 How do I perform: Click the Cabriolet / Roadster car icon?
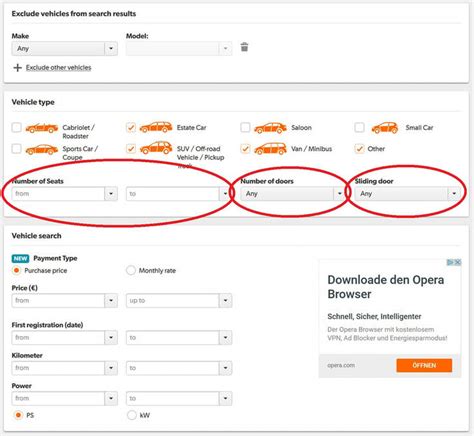42,128
